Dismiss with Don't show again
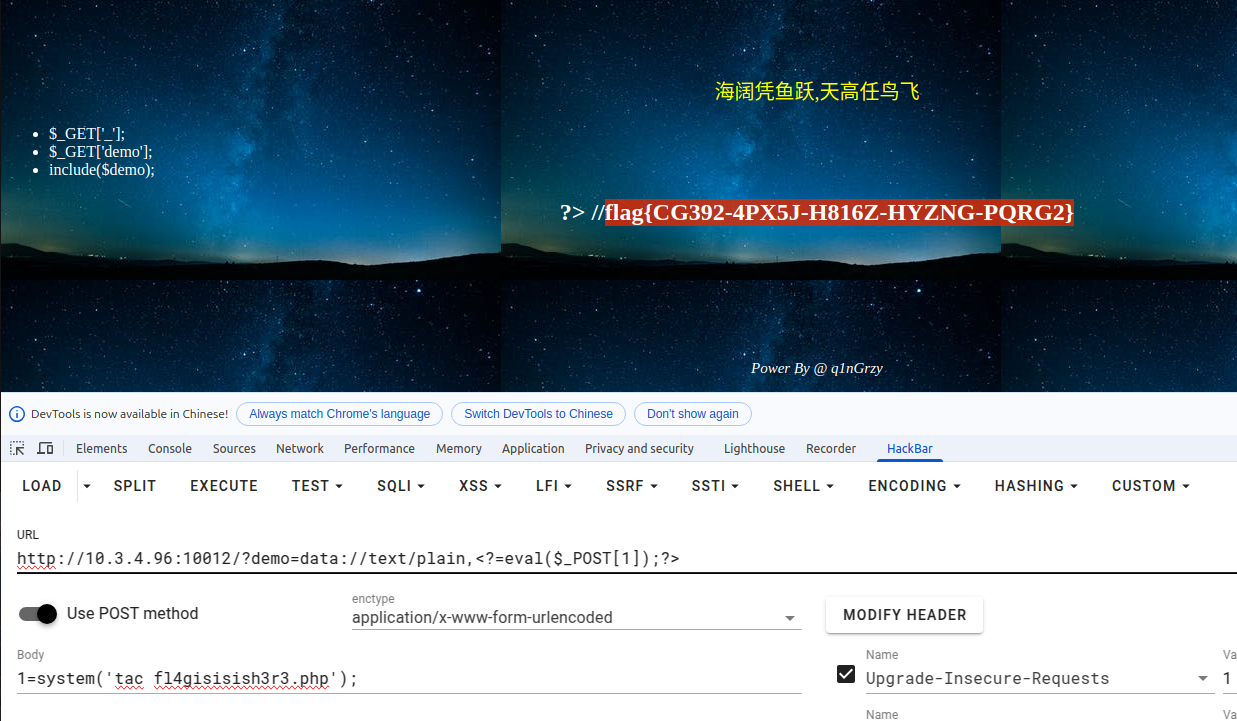Image resolution: width=1237 pixels, height=721 pixels. pyautogui.click(x=692, y=414)
